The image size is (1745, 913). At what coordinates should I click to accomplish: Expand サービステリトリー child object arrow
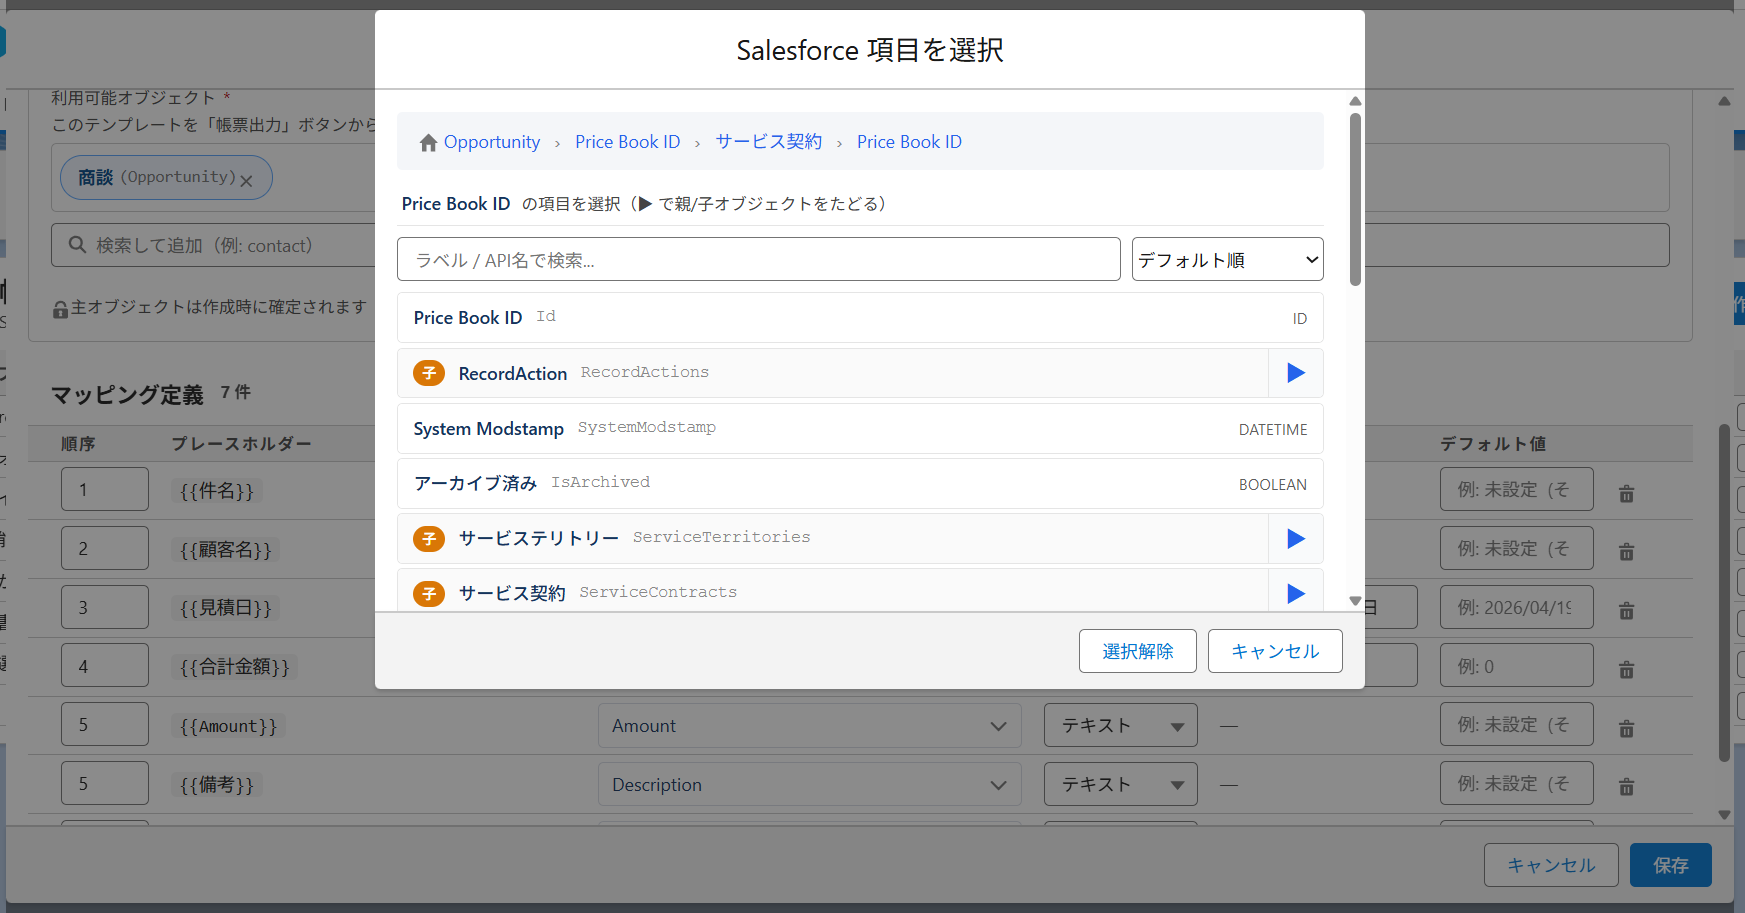point(1296,539)
